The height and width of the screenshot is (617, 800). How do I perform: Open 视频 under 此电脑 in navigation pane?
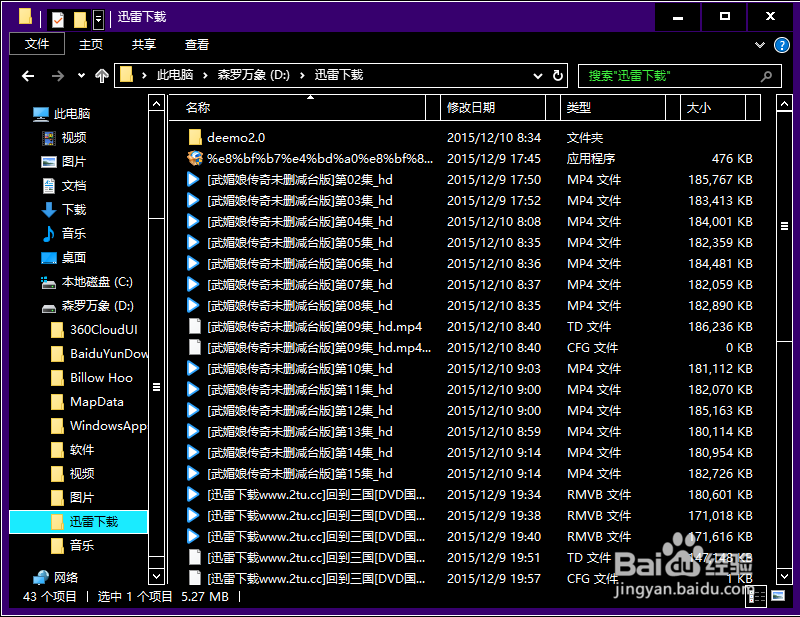[64, 137]
